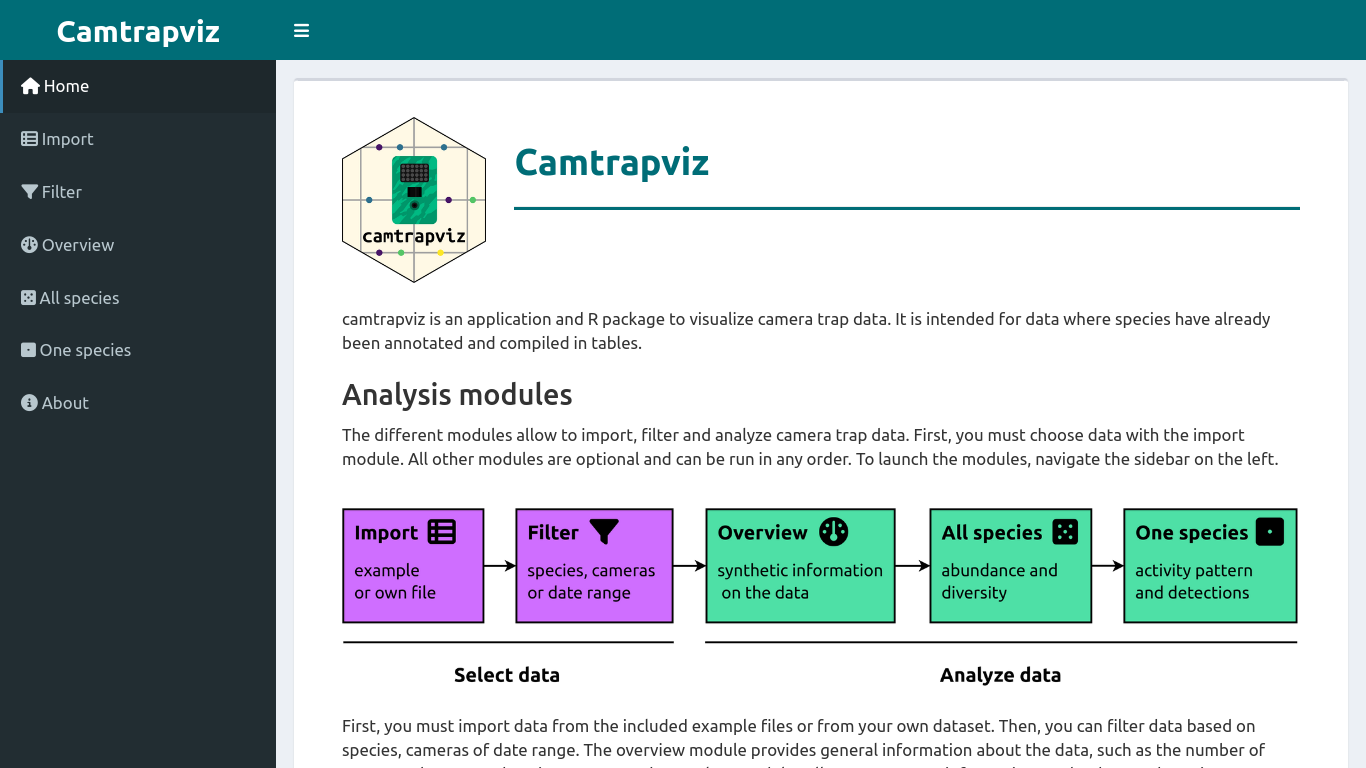The image size is (1366, 768).
Task: Select the grid icon beside All species
Action: 28,297
